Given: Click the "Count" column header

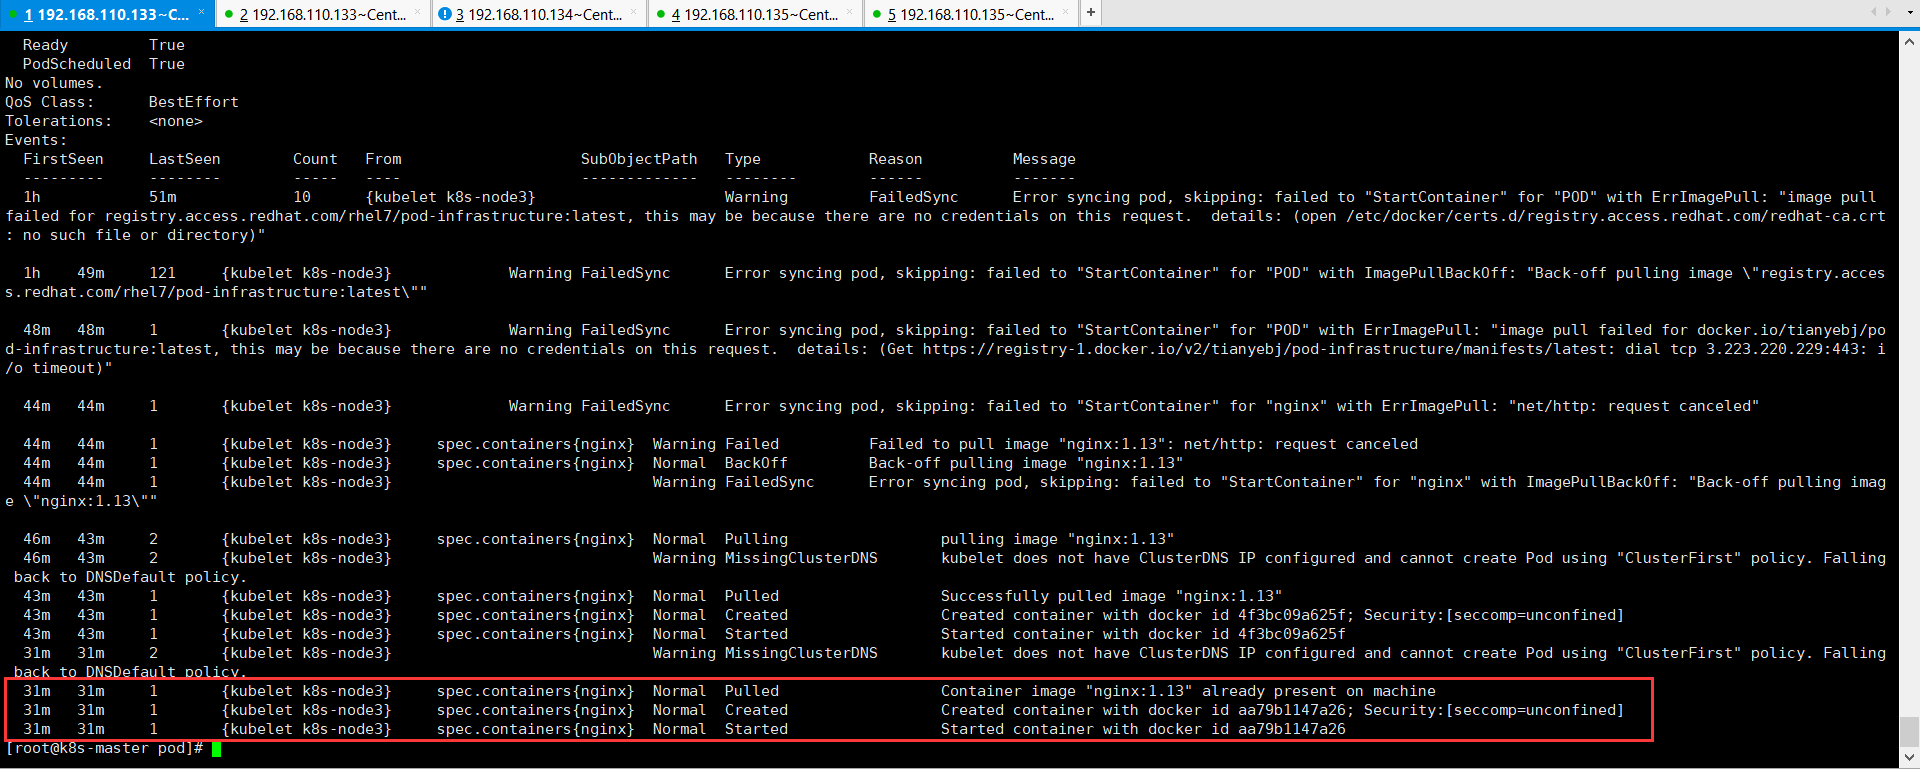Looking at the screenshot, I should (315, 159).
